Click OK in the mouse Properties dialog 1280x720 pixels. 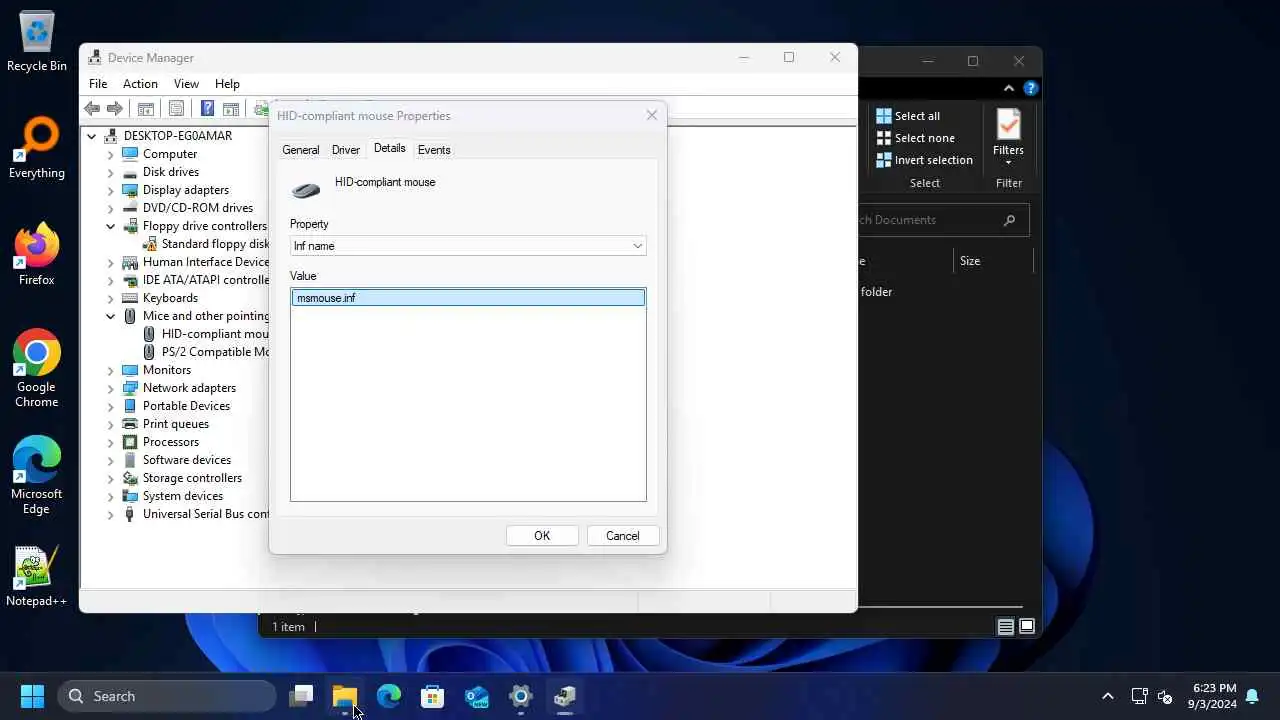[542, 536]
